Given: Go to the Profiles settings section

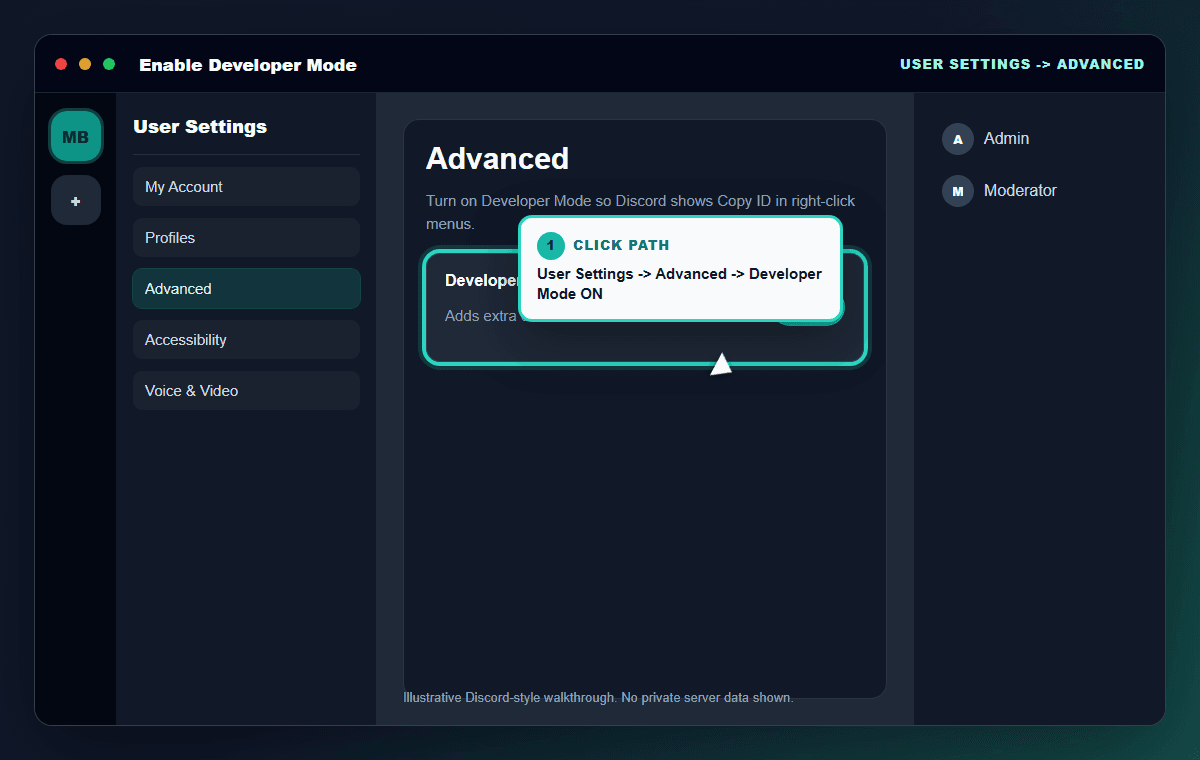Looking at the screenshot, I should (246, 238).
